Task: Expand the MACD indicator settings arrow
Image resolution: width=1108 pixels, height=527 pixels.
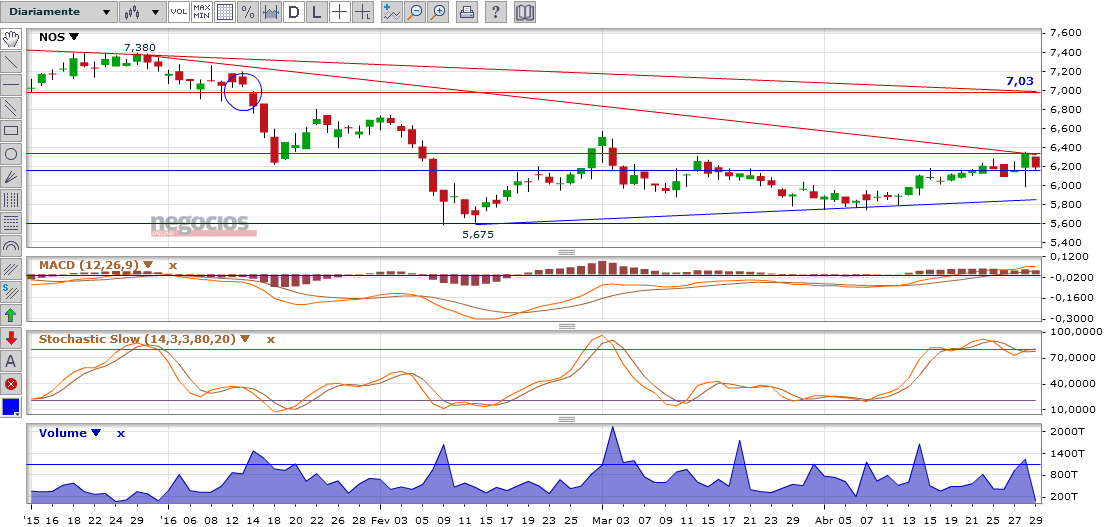Action: pyautogui.click(x=148, y=265)
